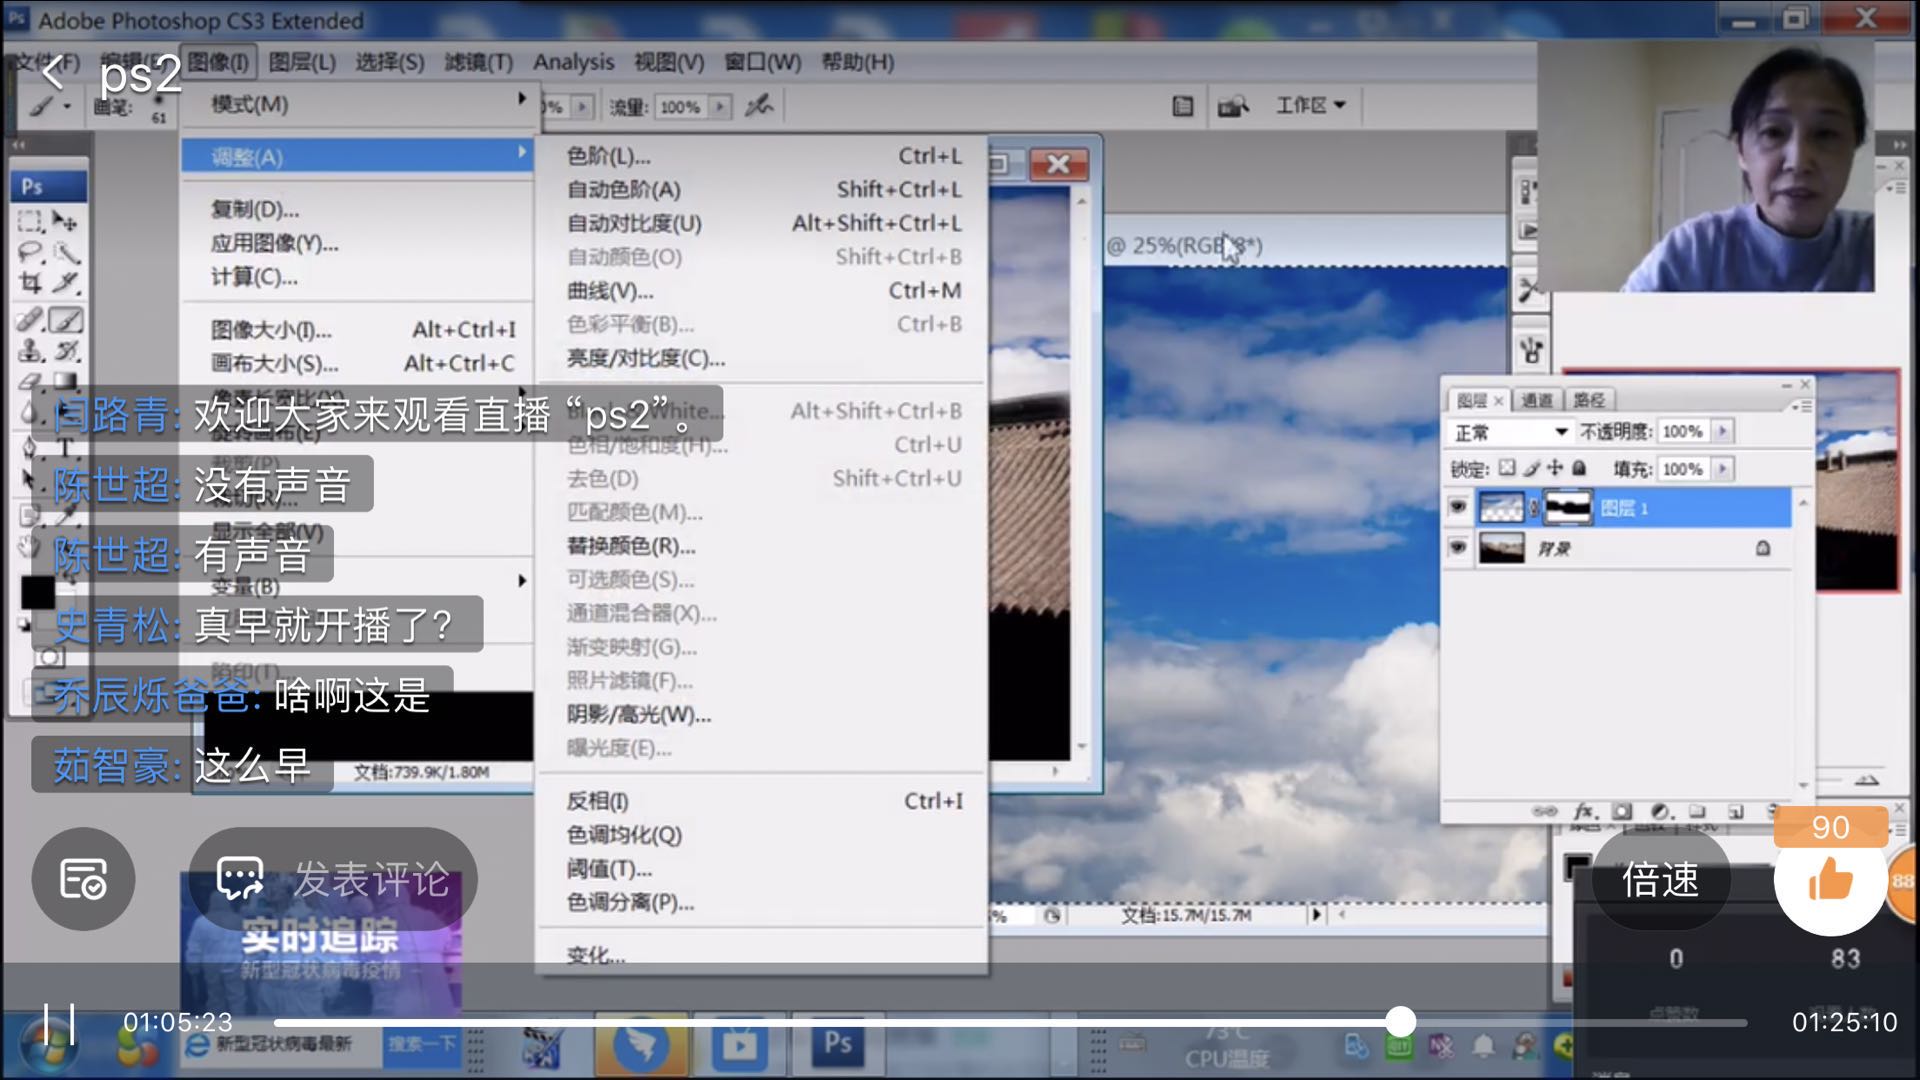Tap the thumbs-up like button
Screen dimensions: 1920x1080
click(1830, 879)
